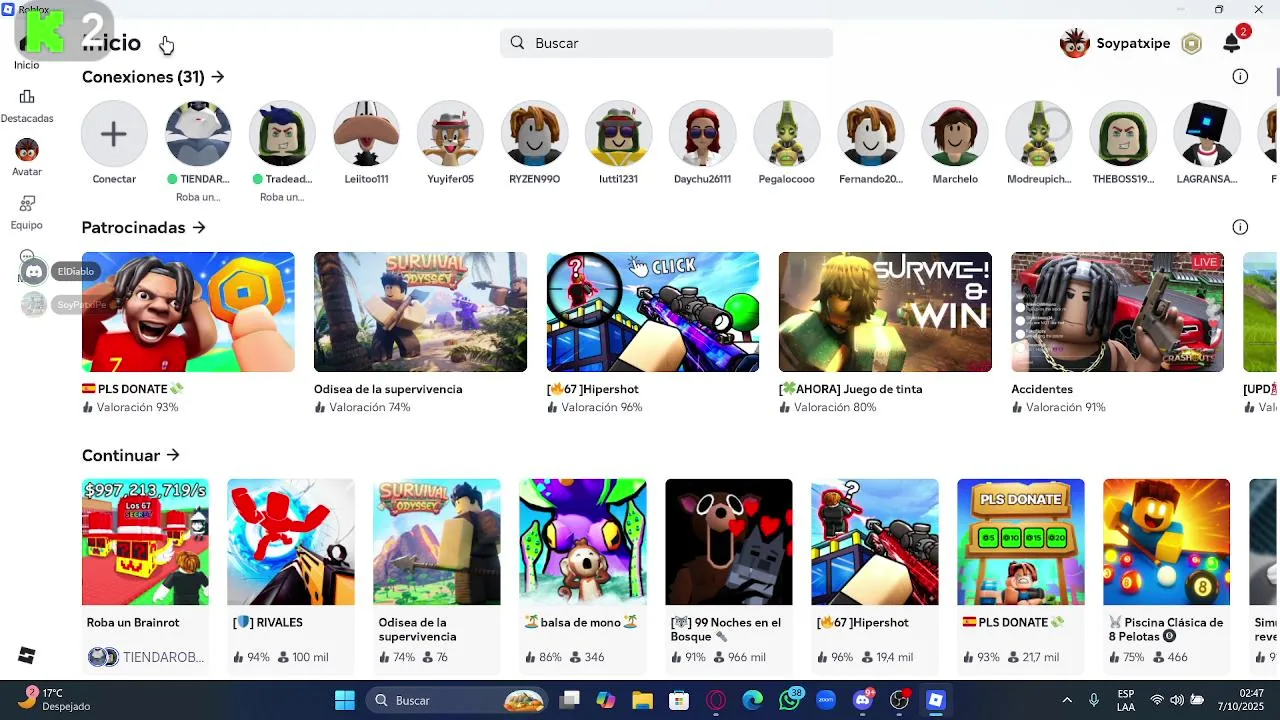Click the taskbar Buscar search box
Viewport: 1280px width, 720px height.
(x=457, y=700)
